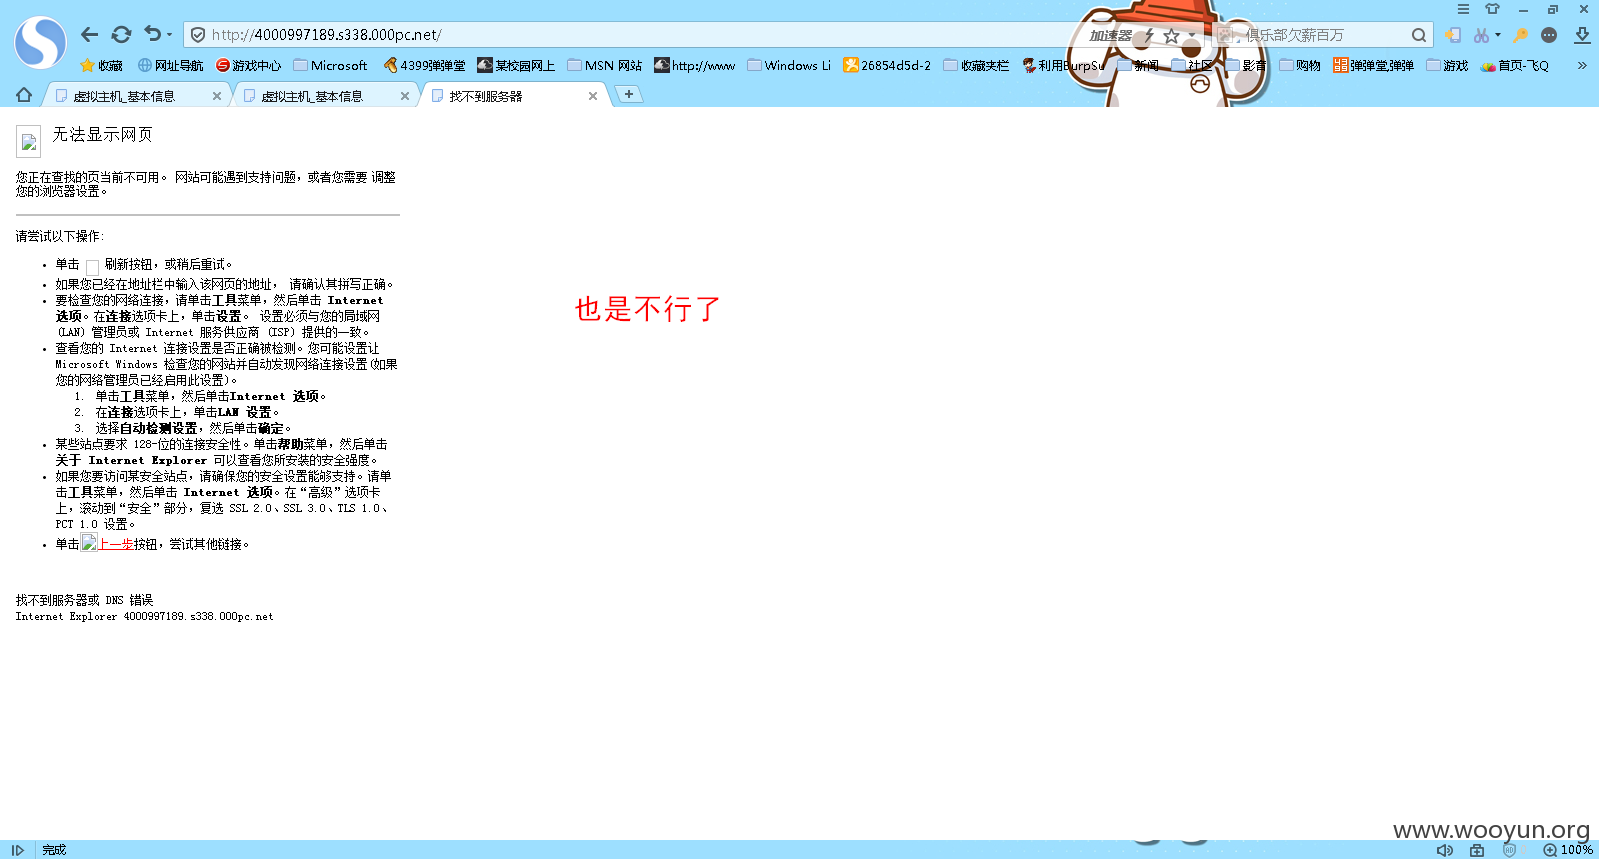Open the Microsoft bookmark folder
This screenshot has width=1599, height=859.
(x=330, y=66)
